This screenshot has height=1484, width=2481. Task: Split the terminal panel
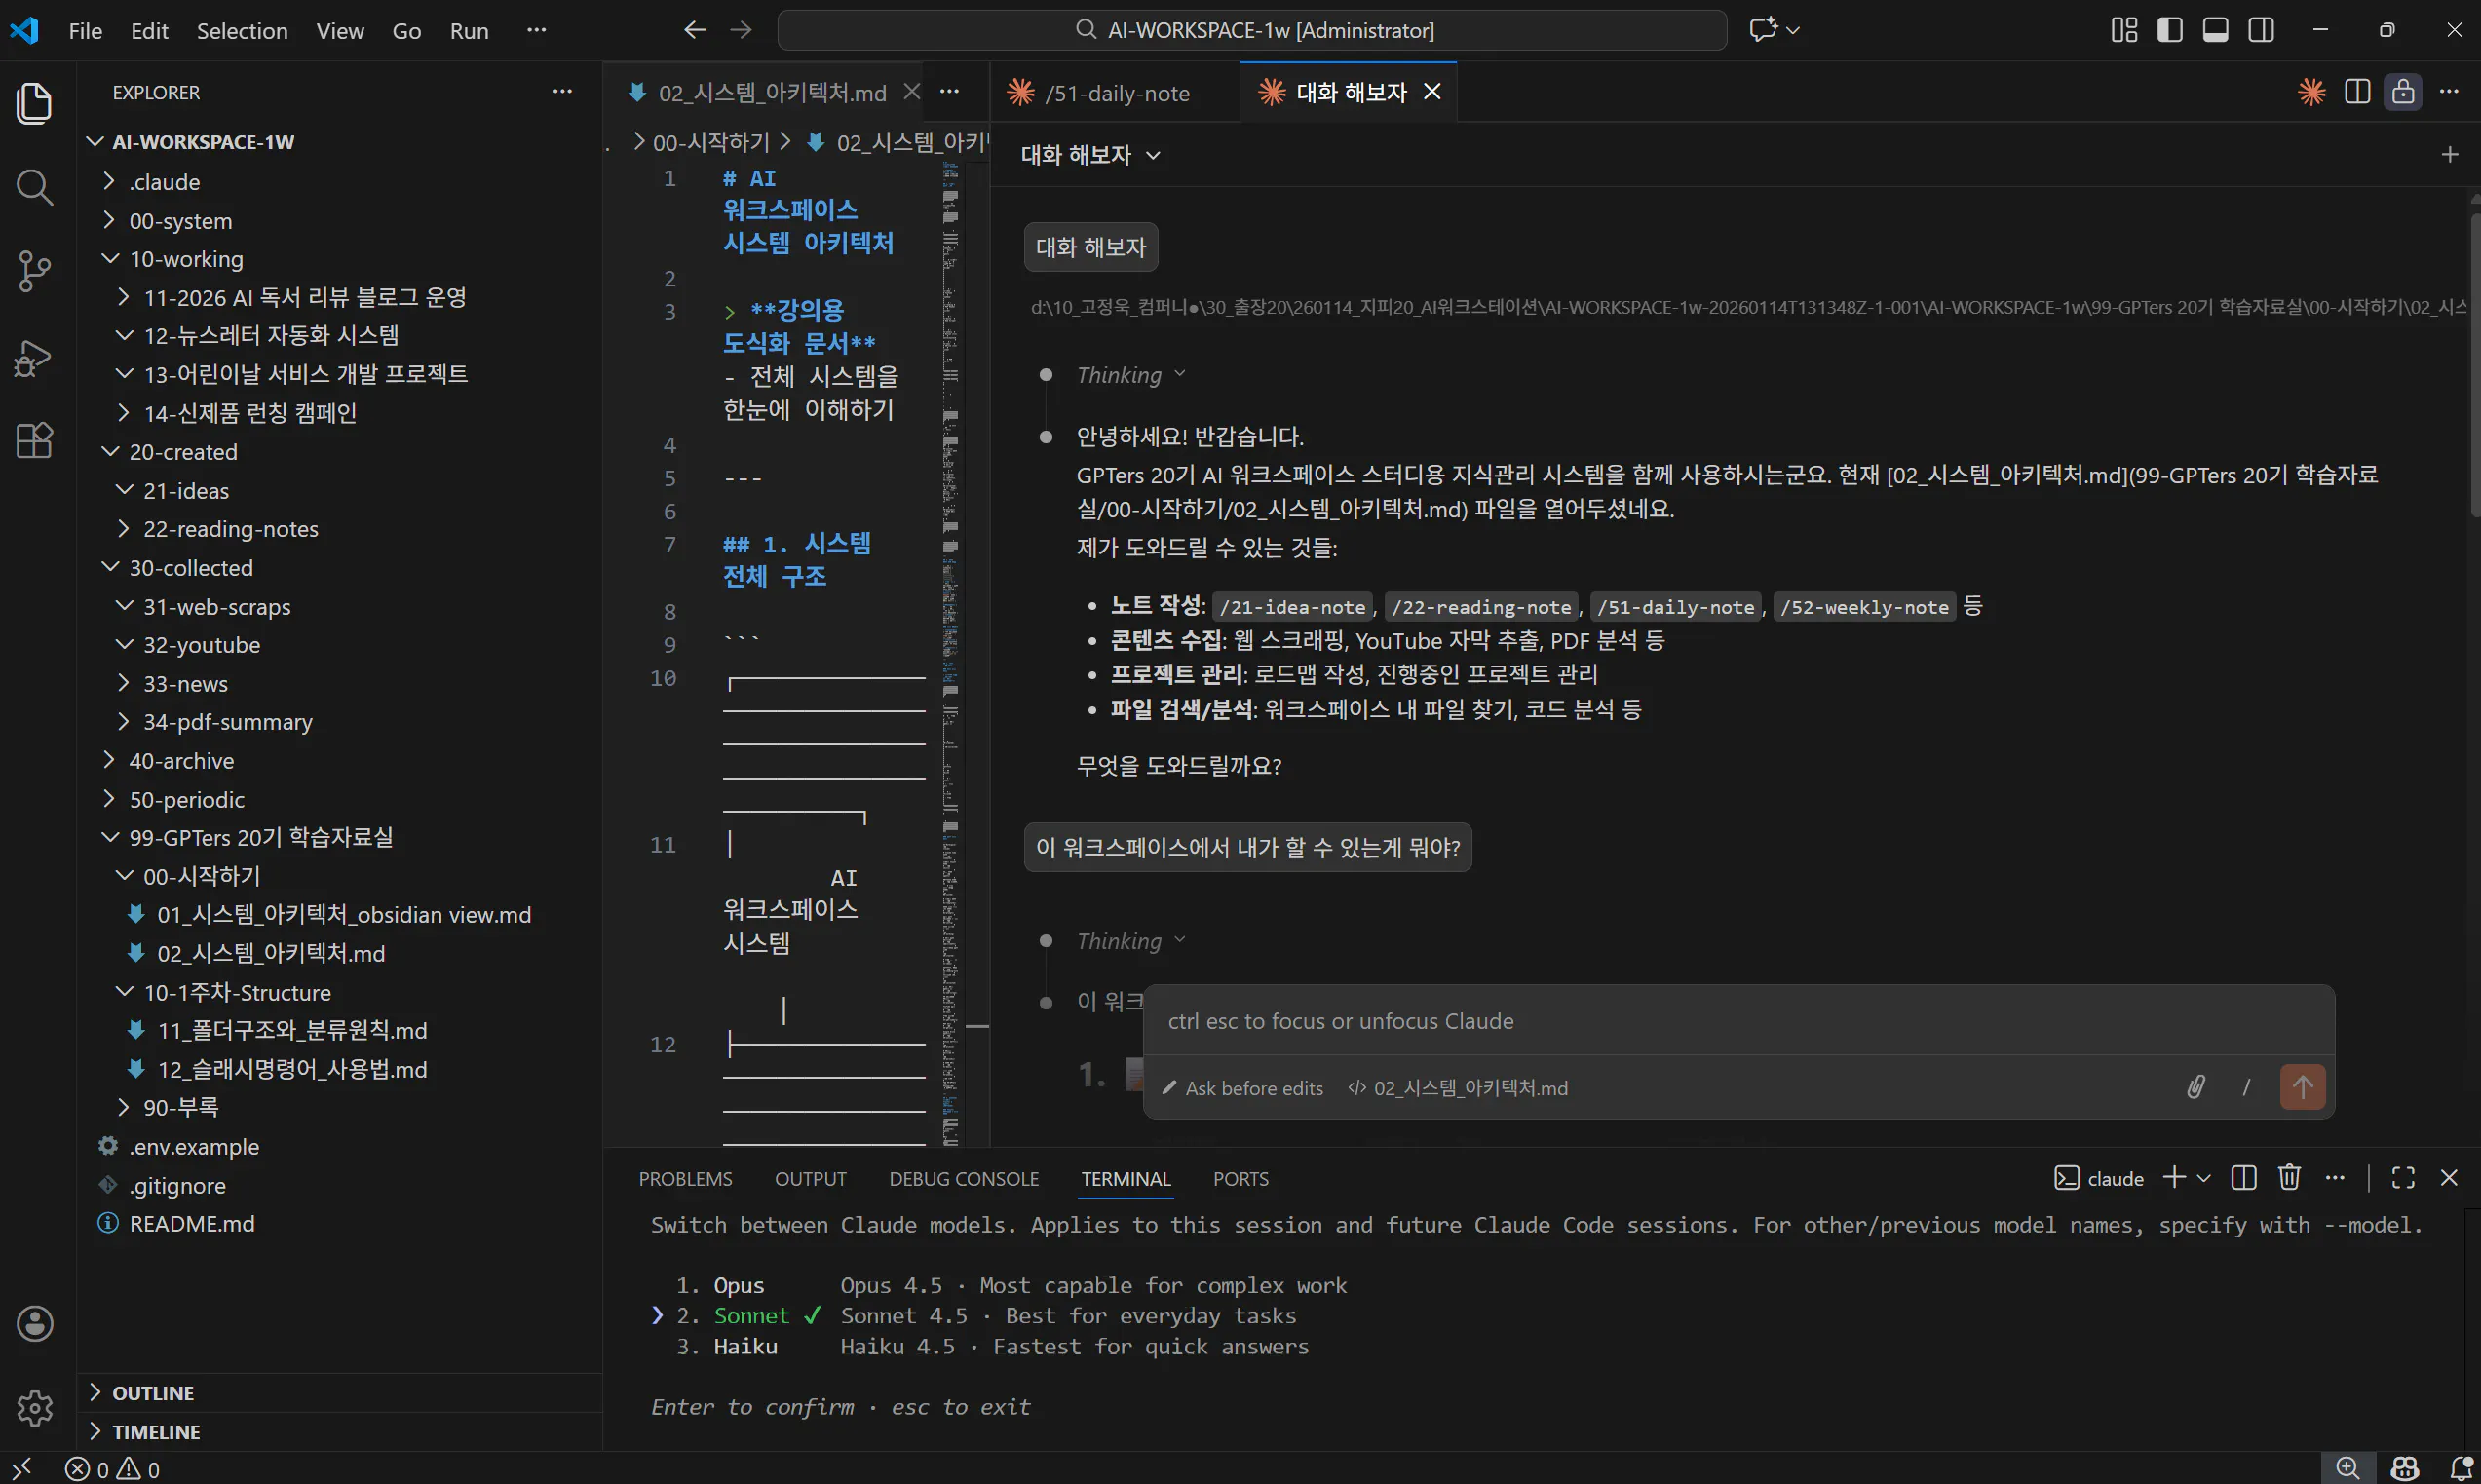(2243, 1178)
